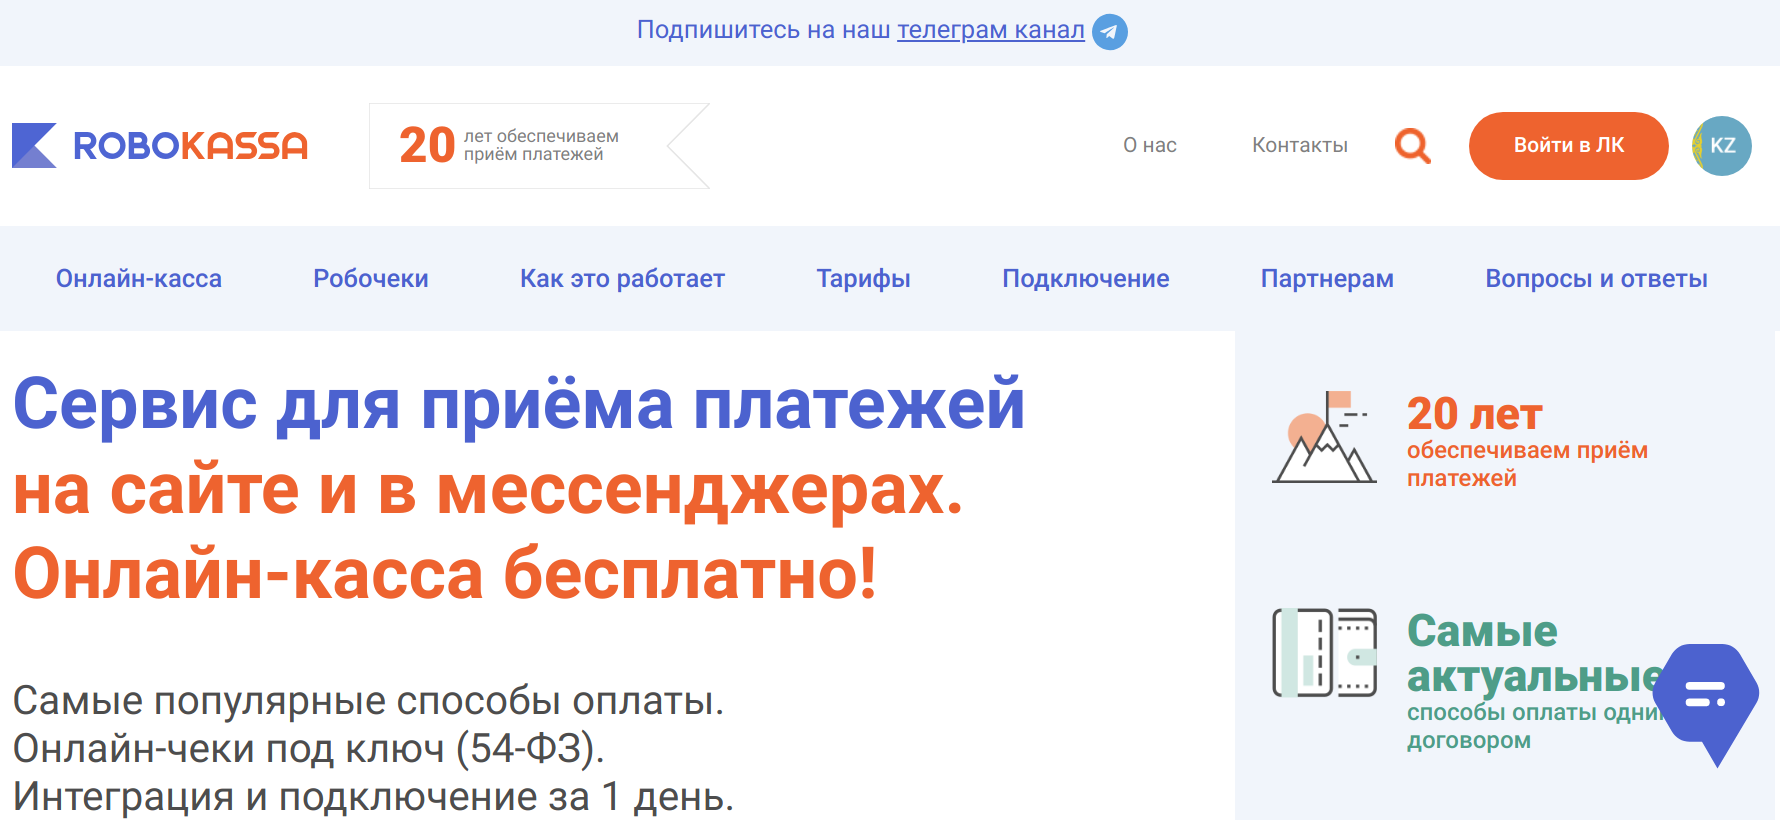Click the mountain with flag icon

1325,437
